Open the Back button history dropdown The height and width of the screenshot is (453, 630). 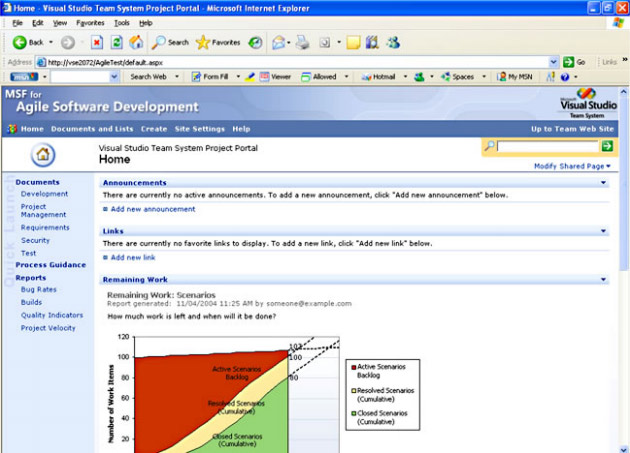point(51,42)
